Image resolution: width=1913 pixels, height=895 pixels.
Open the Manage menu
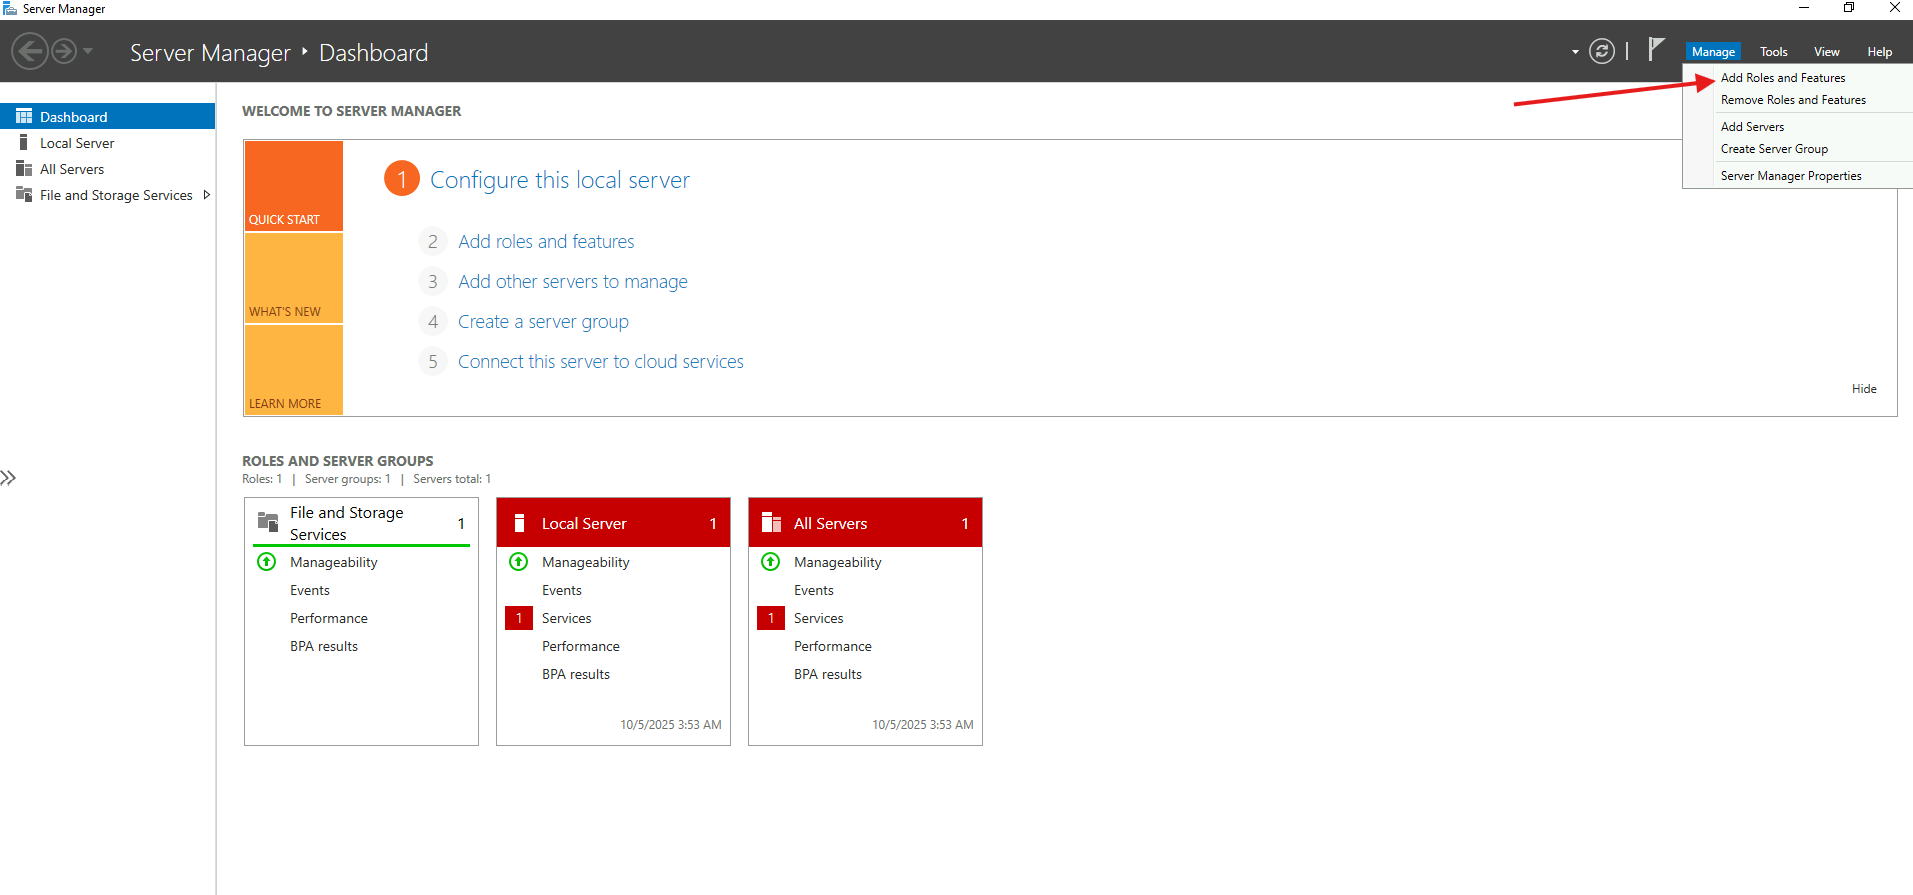(x=1713, y=52)
